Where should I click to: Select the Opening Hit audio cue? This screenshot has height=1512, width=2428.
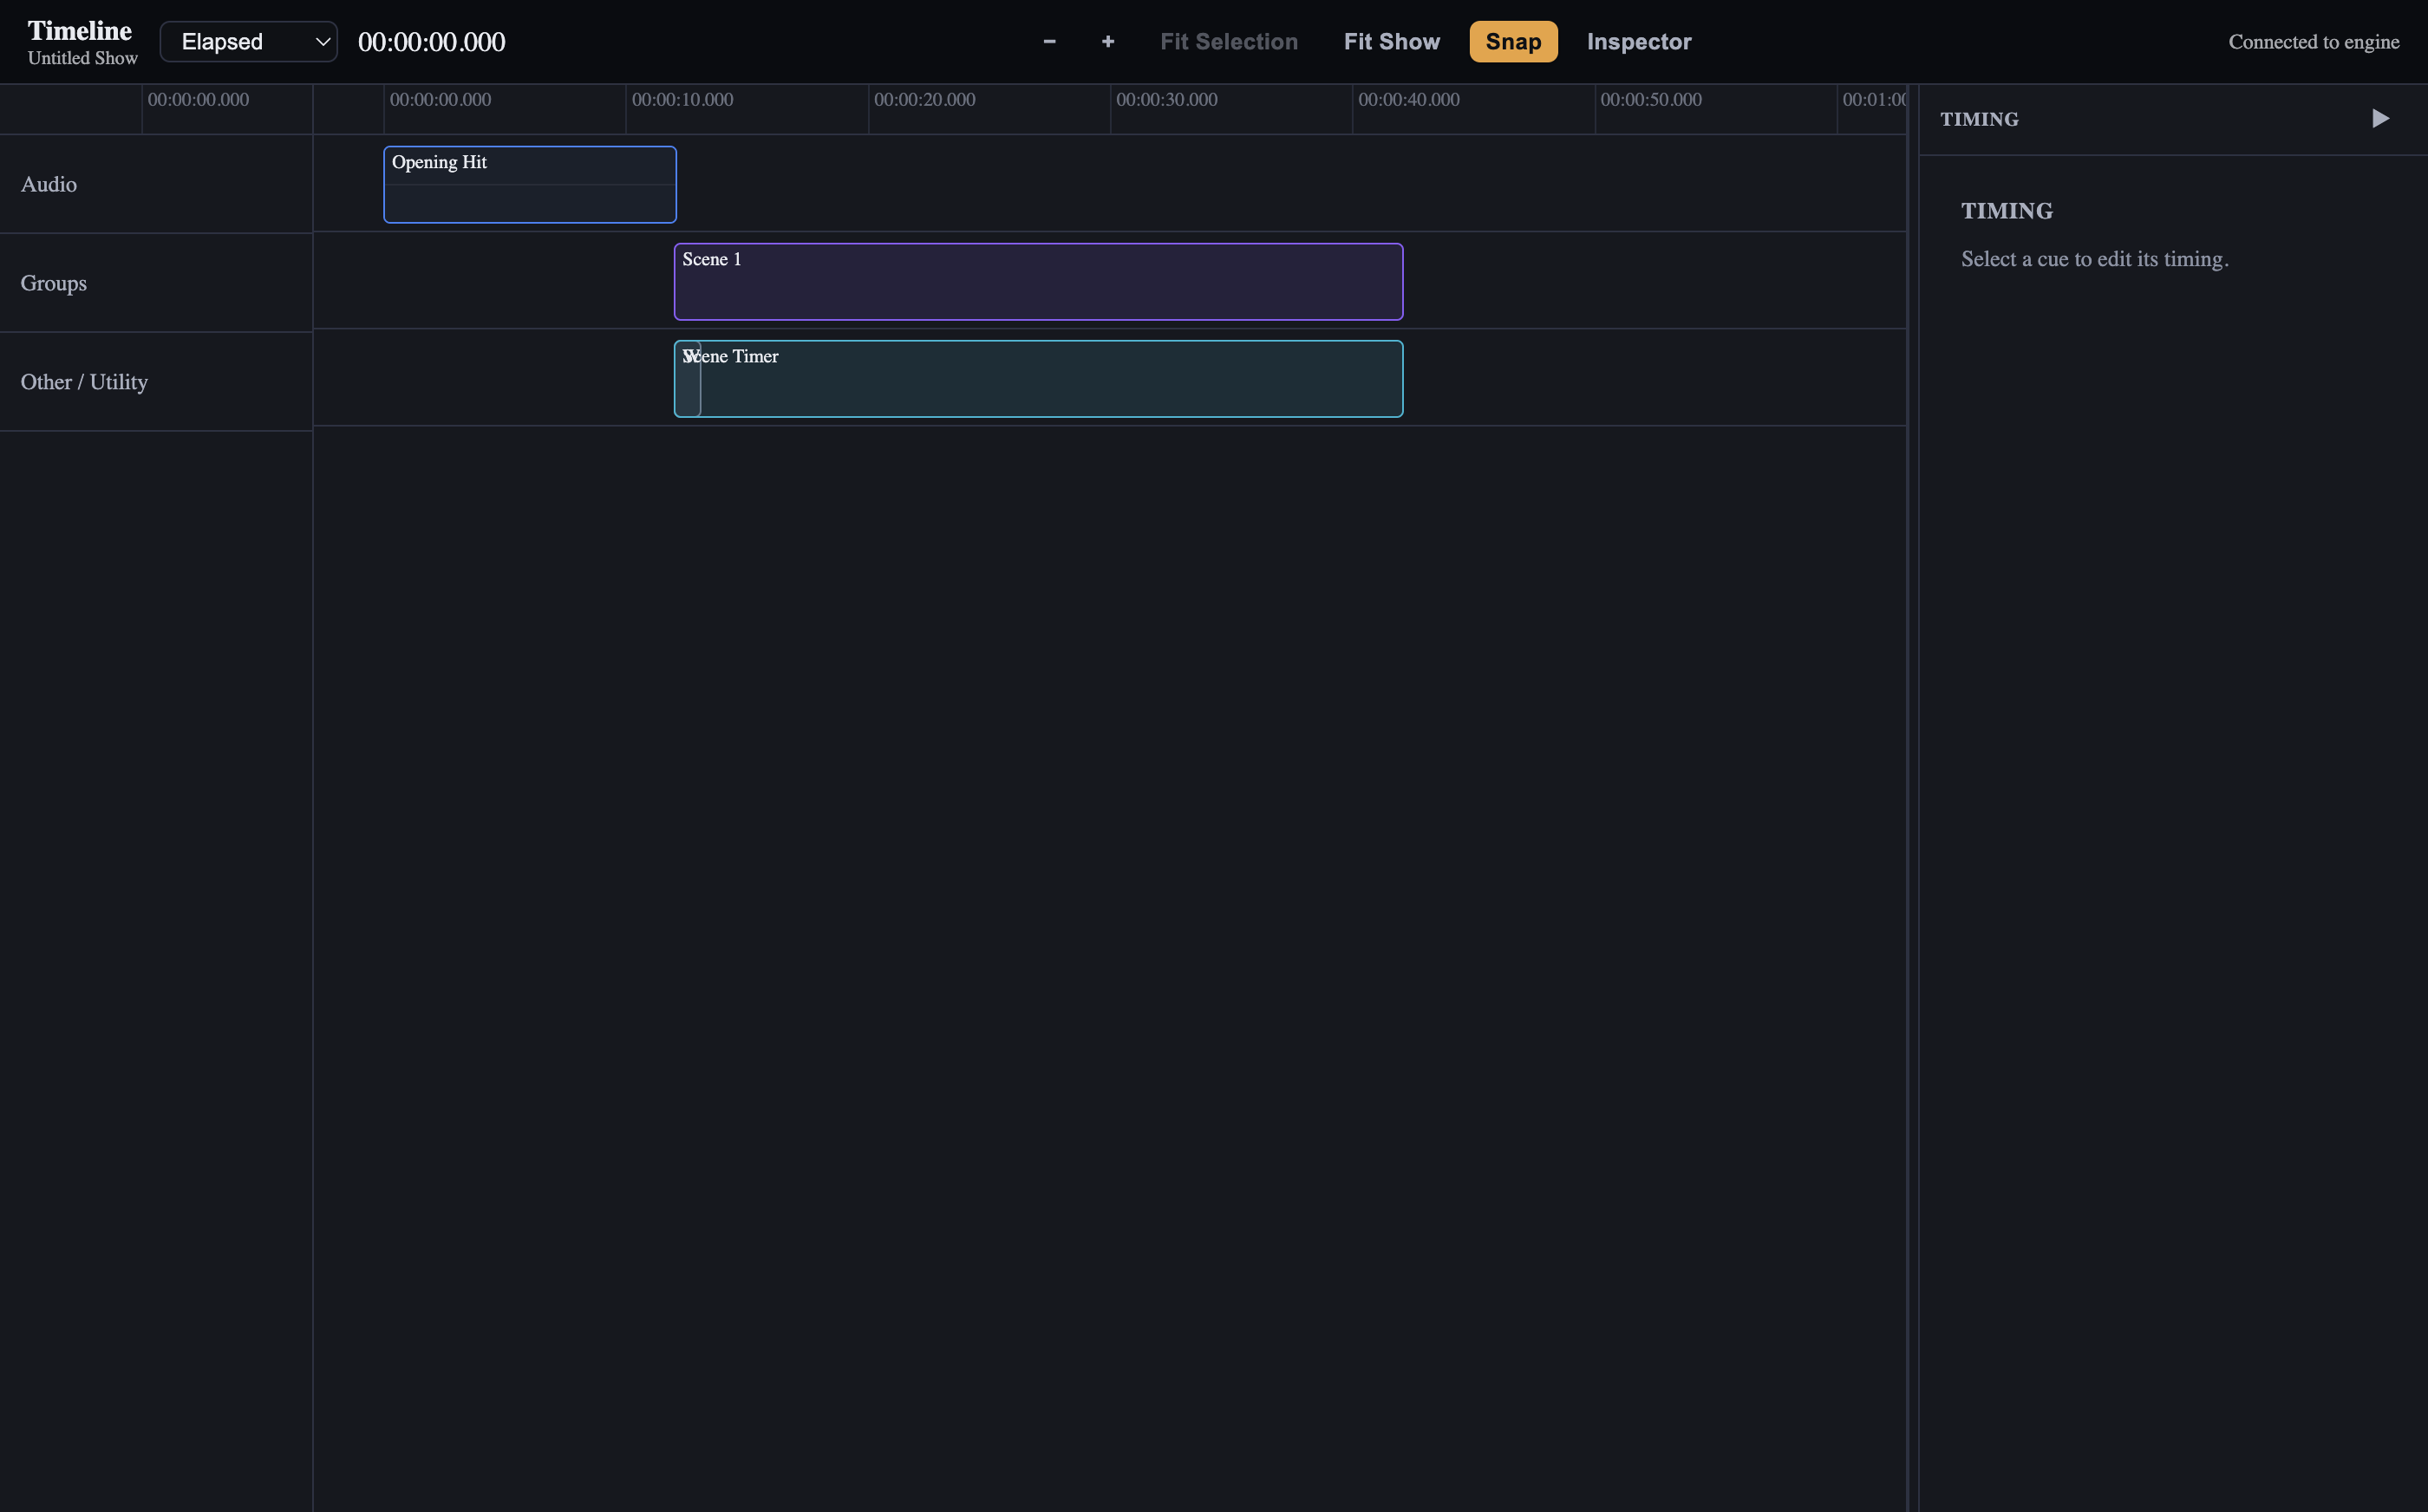point(529,184)
